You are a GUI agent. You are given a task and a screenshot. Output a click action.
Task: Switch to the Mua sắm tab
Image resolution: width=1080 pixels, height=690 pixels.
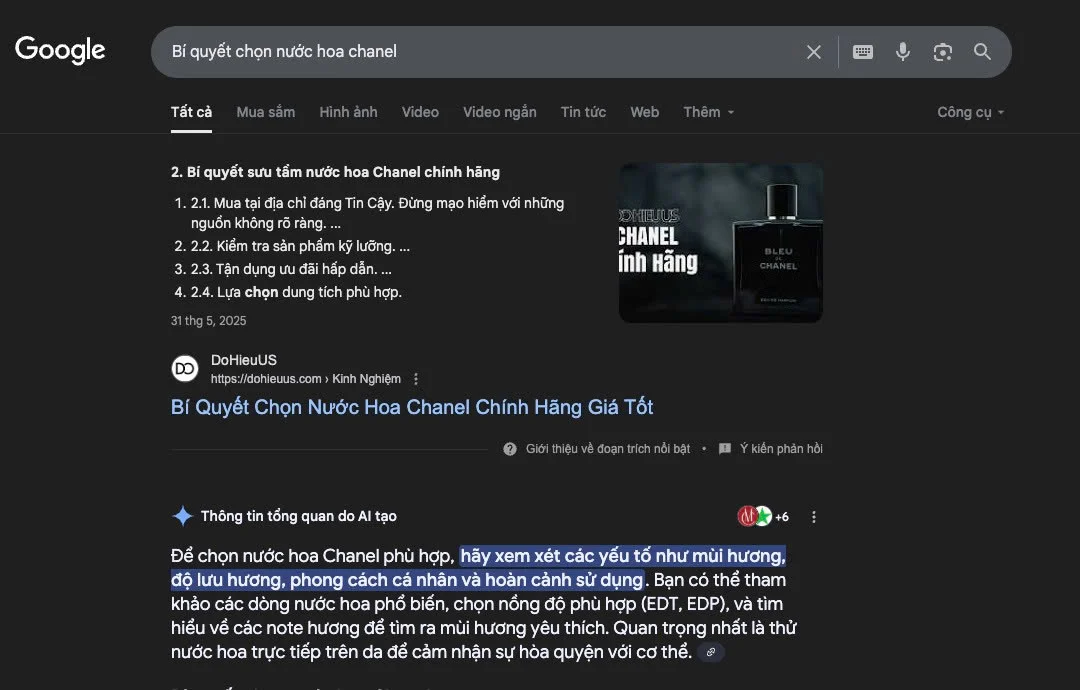coord(266,112)
